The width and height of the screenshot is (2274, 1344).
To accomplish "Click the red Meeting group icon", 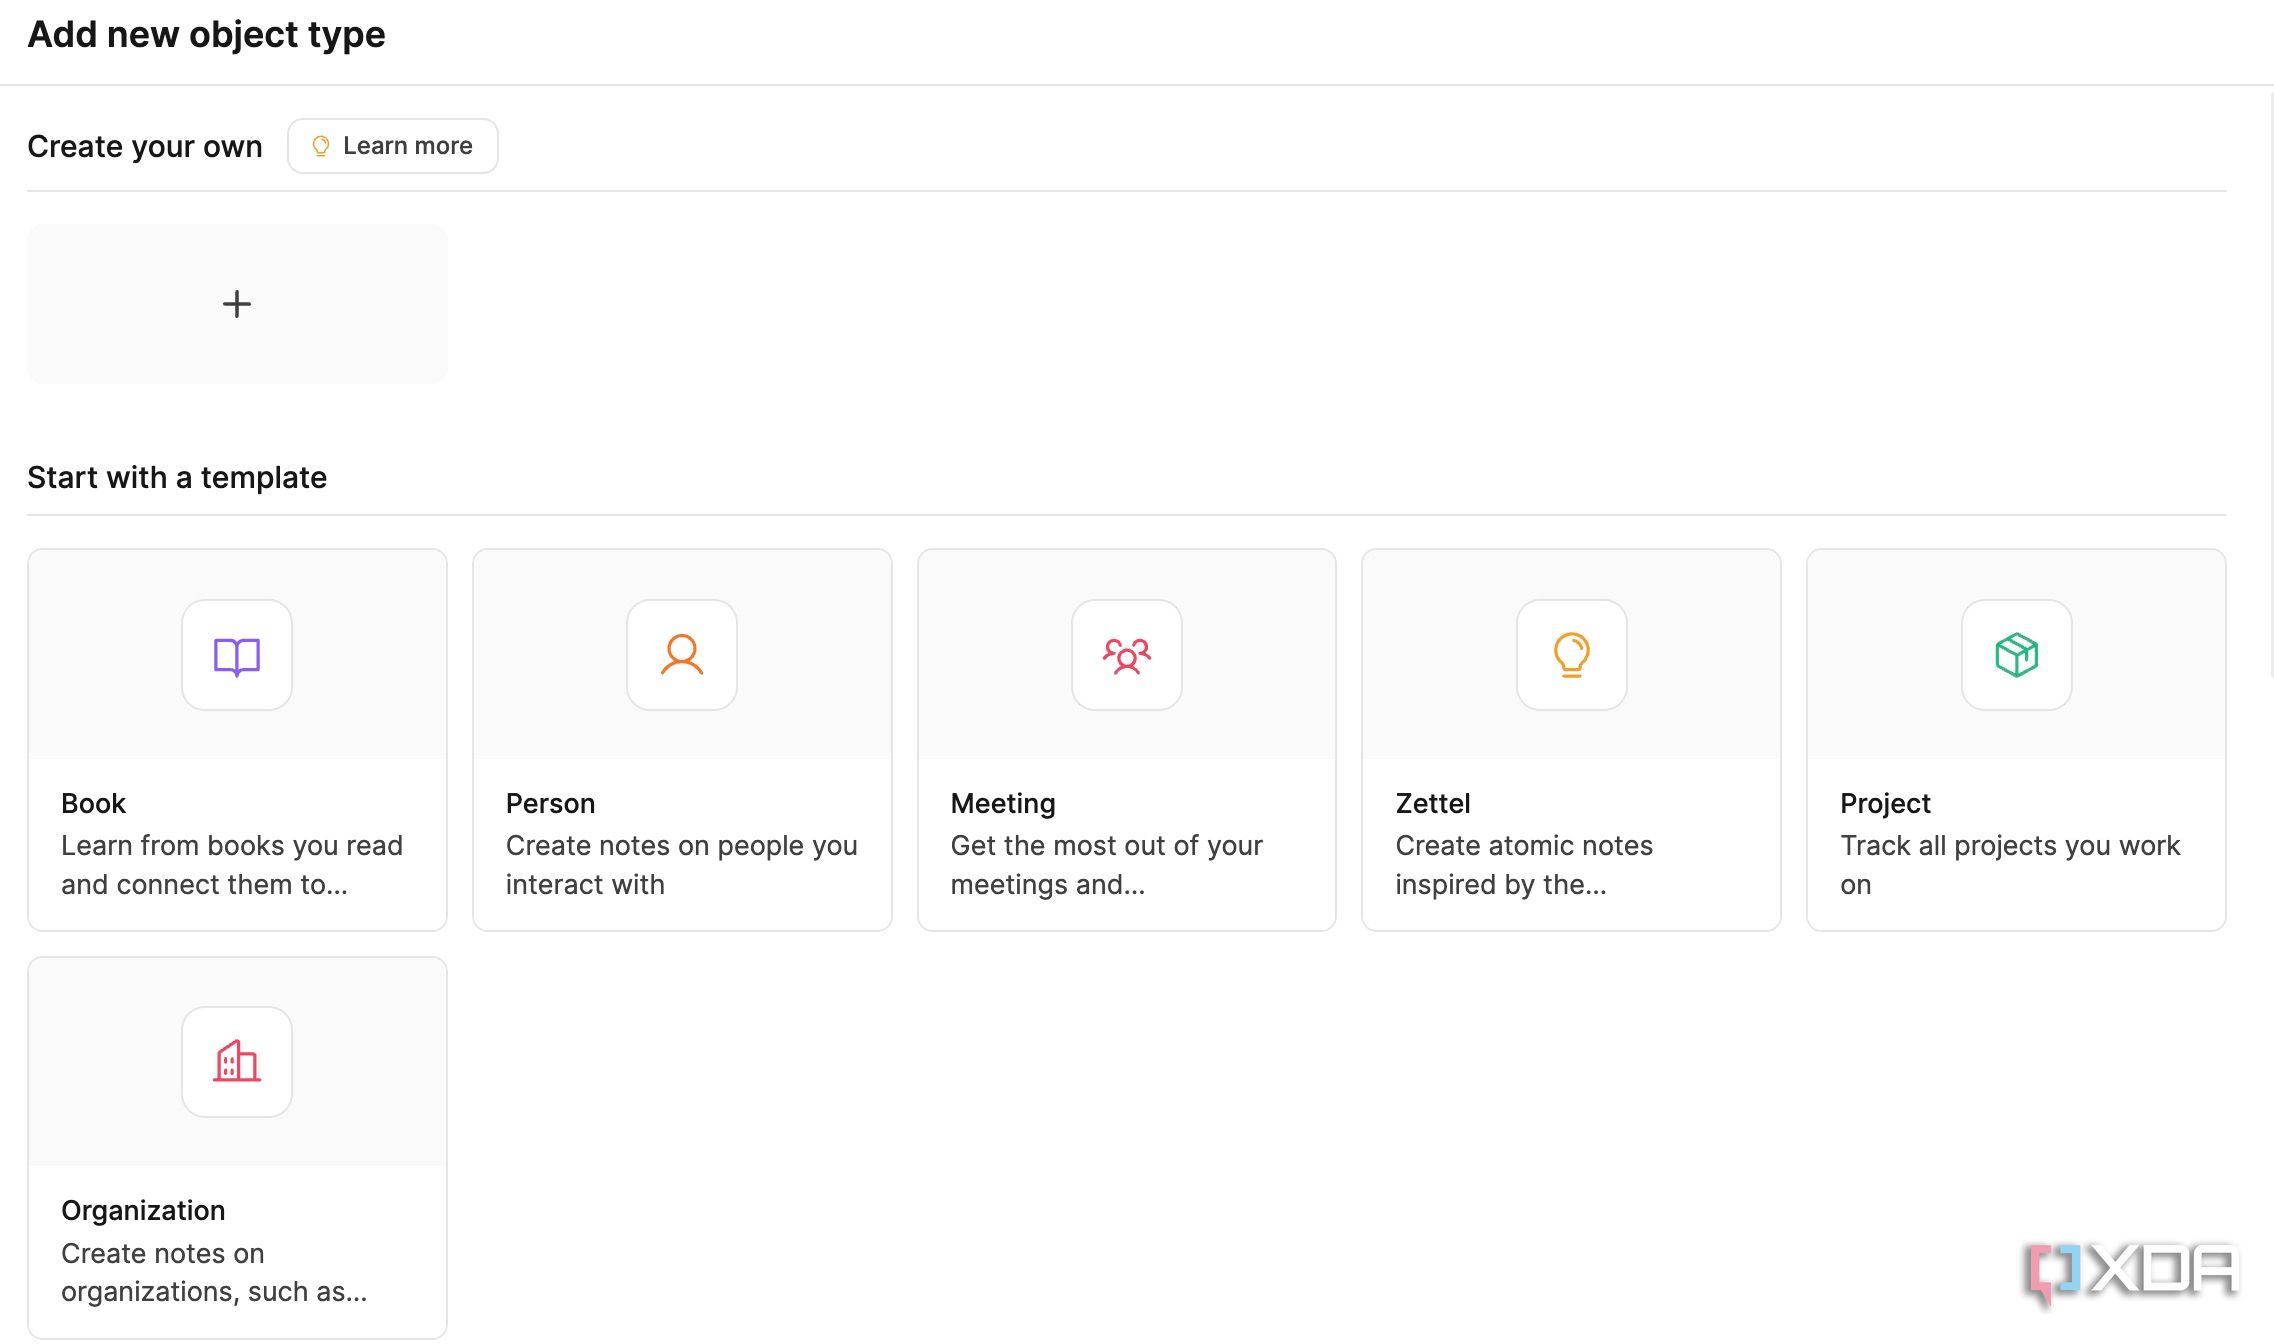I will tap(1127, 656).
